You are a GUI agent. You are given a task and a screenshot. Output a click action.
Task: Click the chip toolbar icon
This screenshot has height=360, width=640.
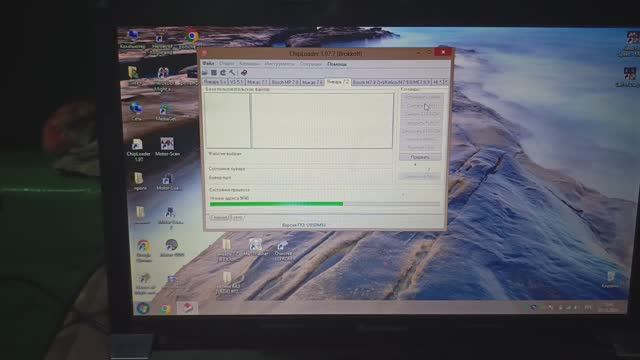(214, 73)
